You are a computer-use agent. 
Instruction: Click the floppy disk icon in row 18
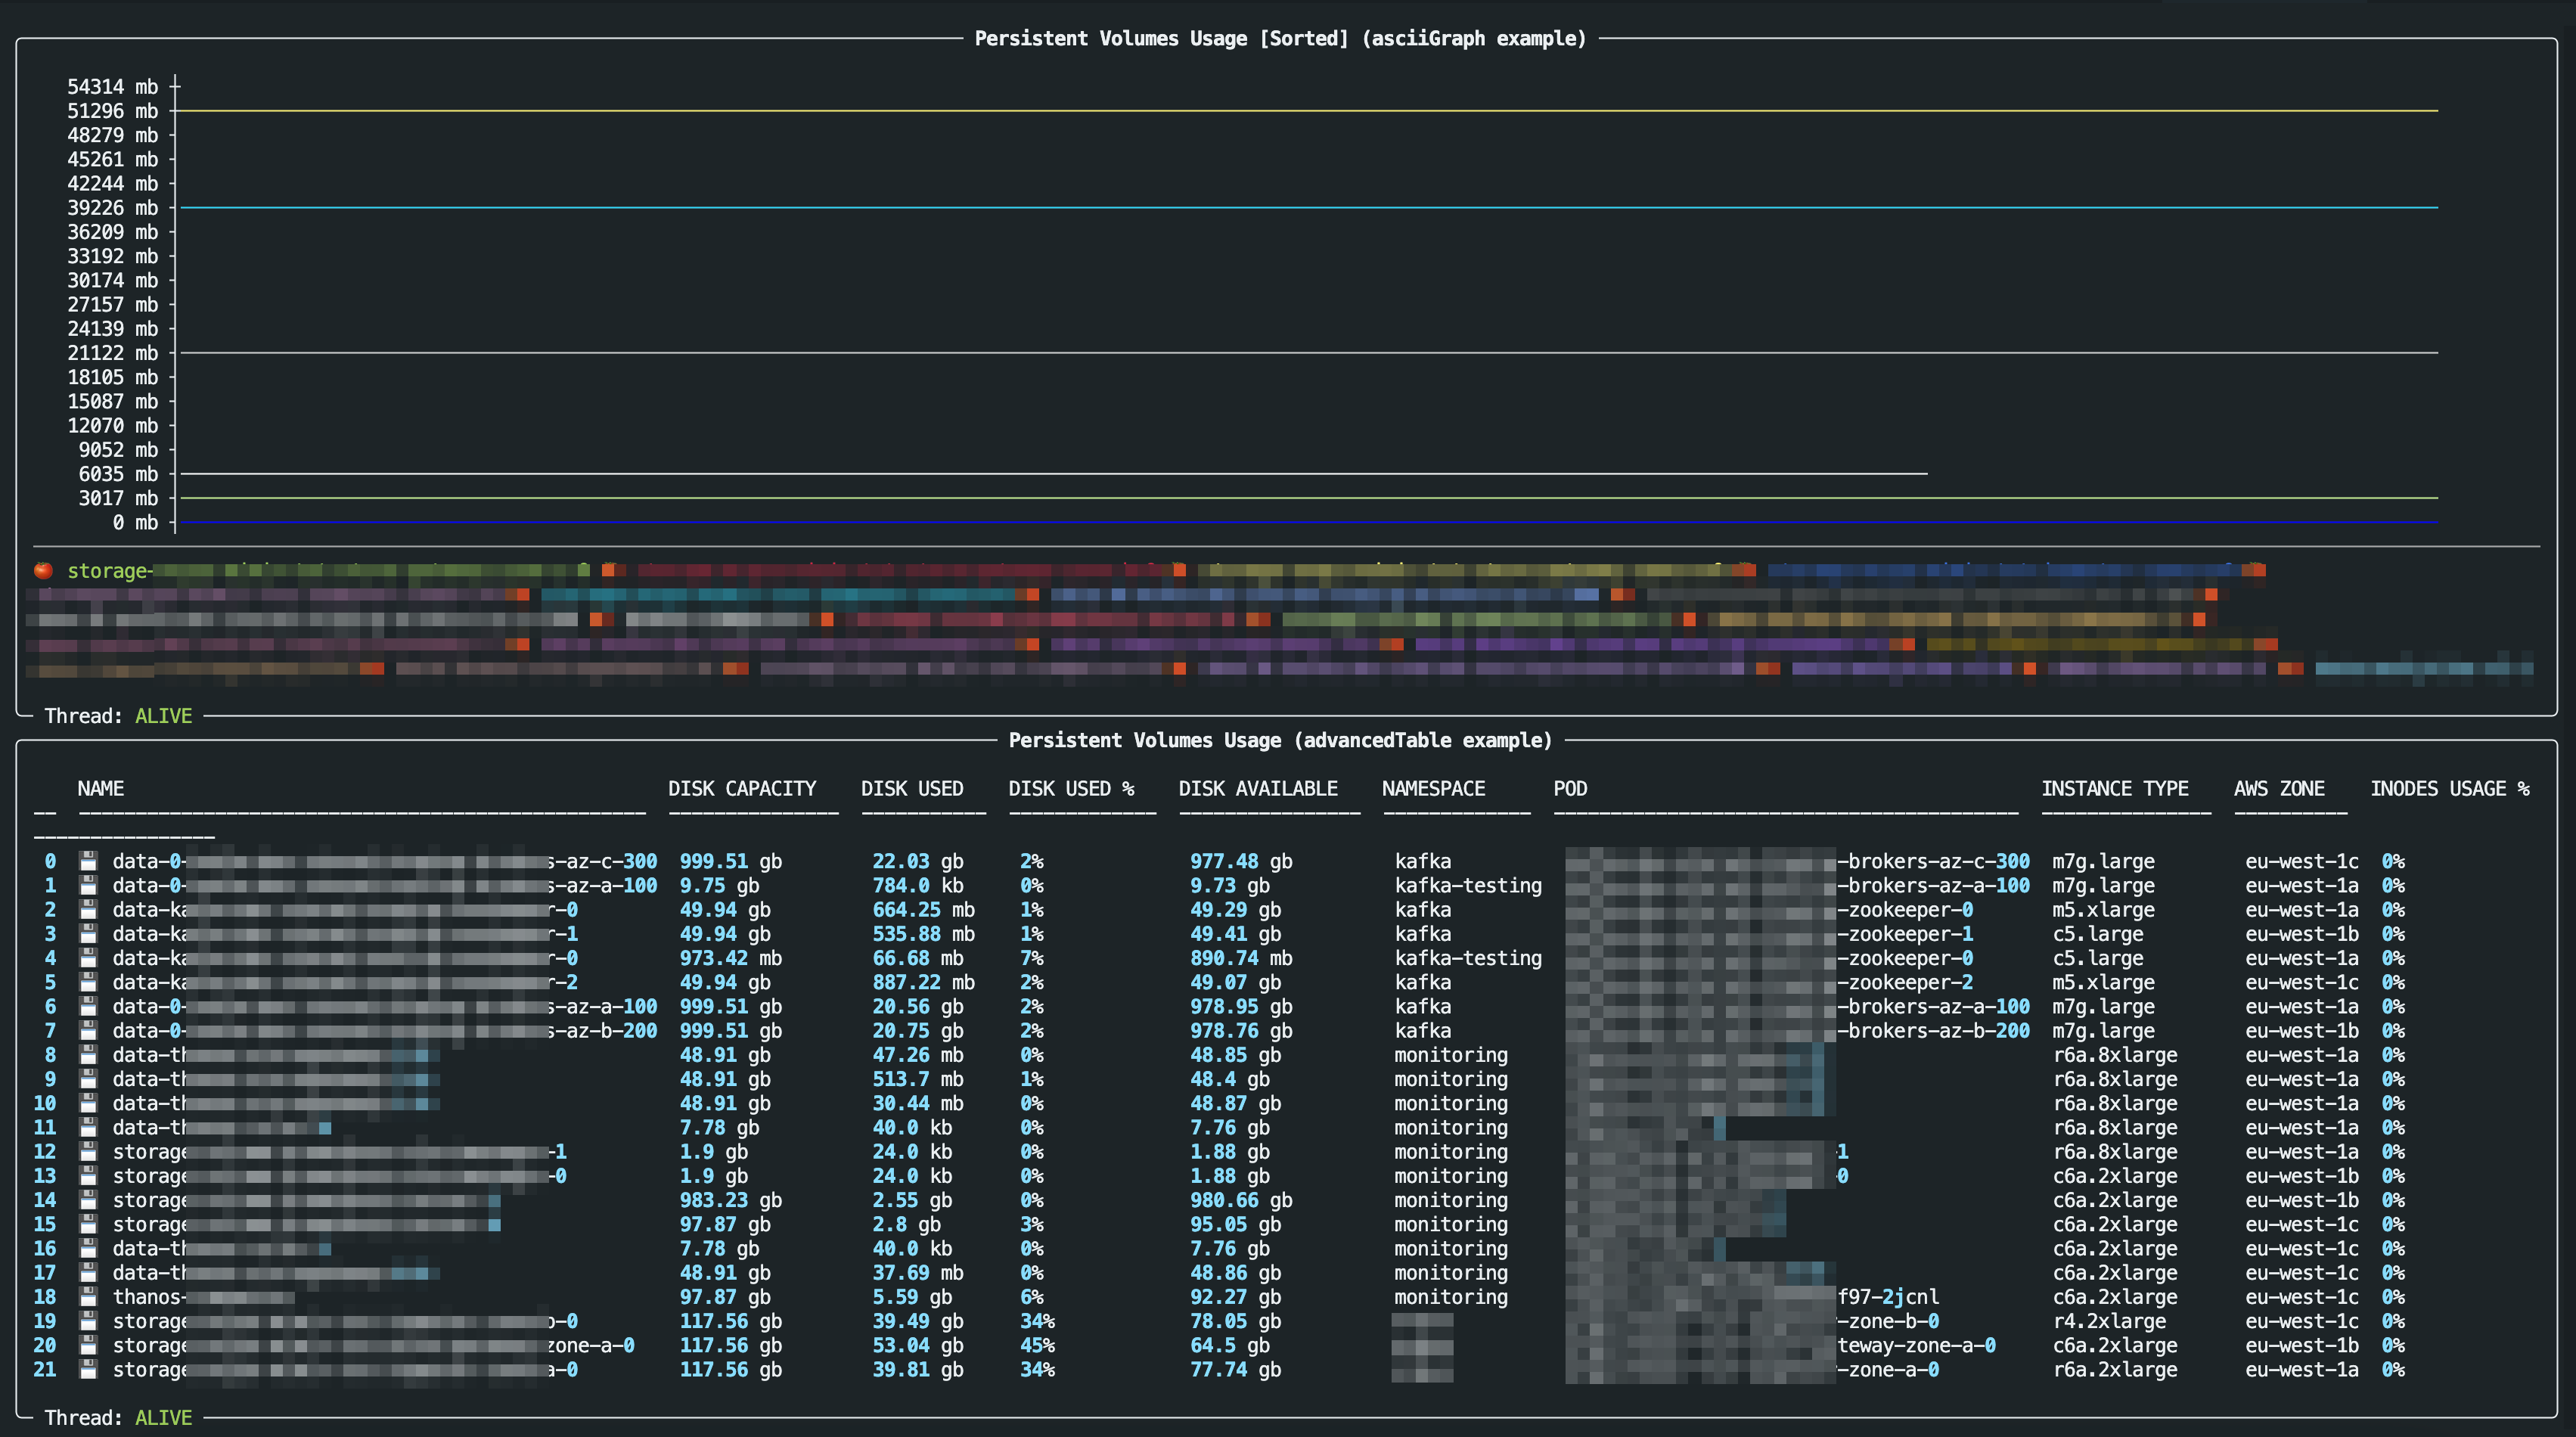[88, 1297]
